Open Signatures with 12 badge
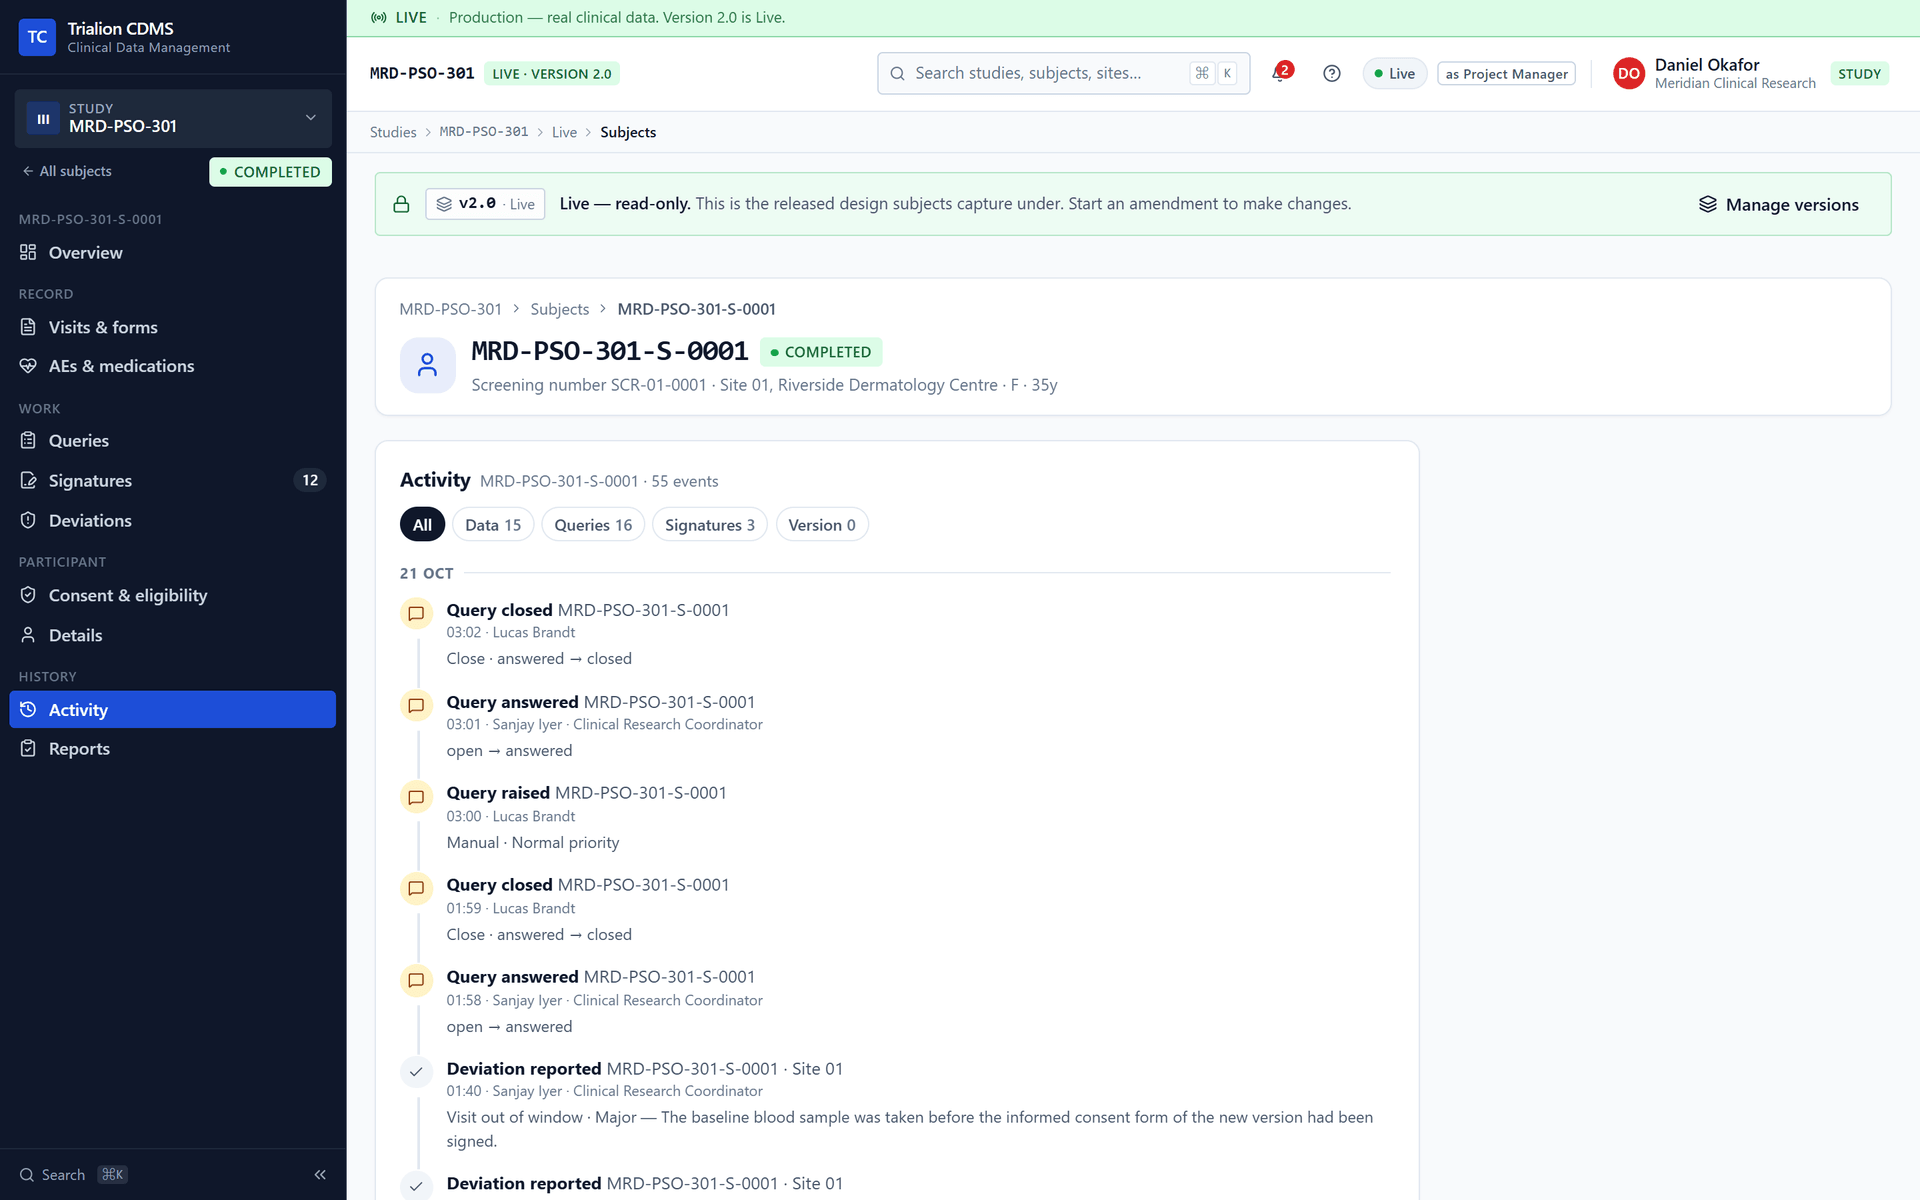This screenshot has width=1920, height=1200. click(x=173, y=481)
